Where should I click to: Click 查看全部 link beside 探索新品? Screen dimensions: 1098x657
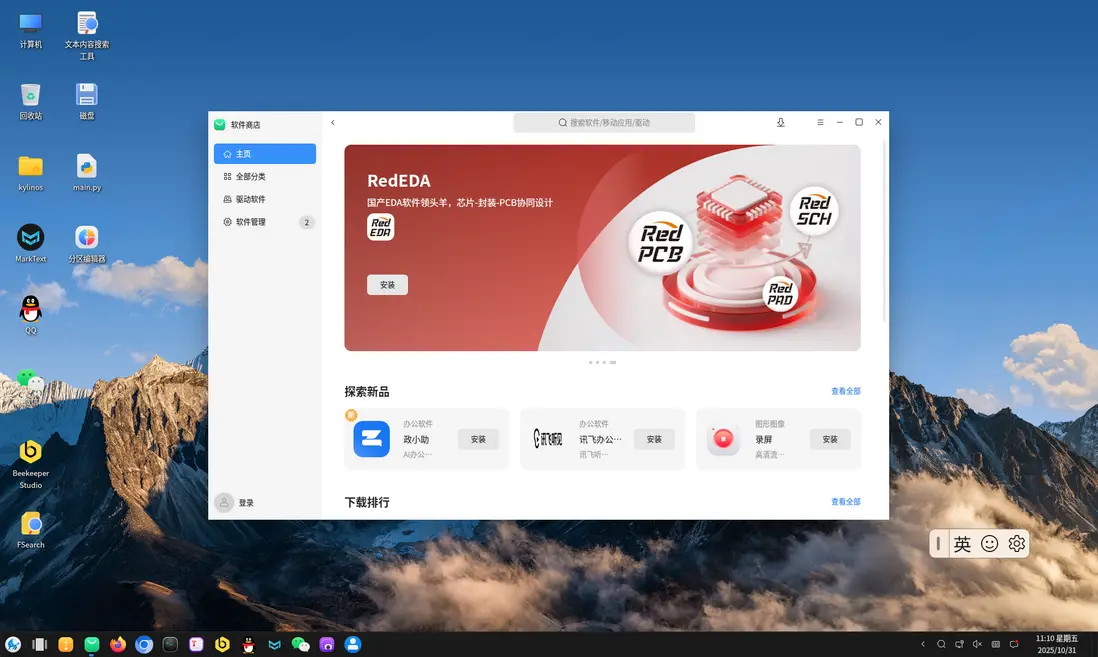coord(845,392)
